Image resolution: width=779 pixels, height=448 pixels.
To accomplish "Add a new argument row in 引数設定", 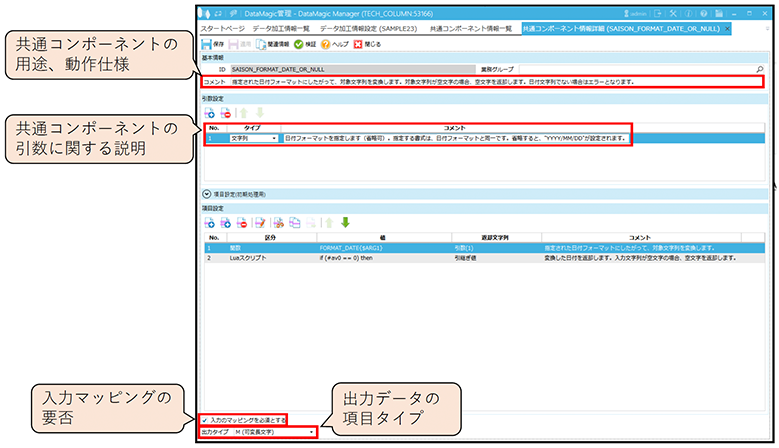I will (208, 116).
